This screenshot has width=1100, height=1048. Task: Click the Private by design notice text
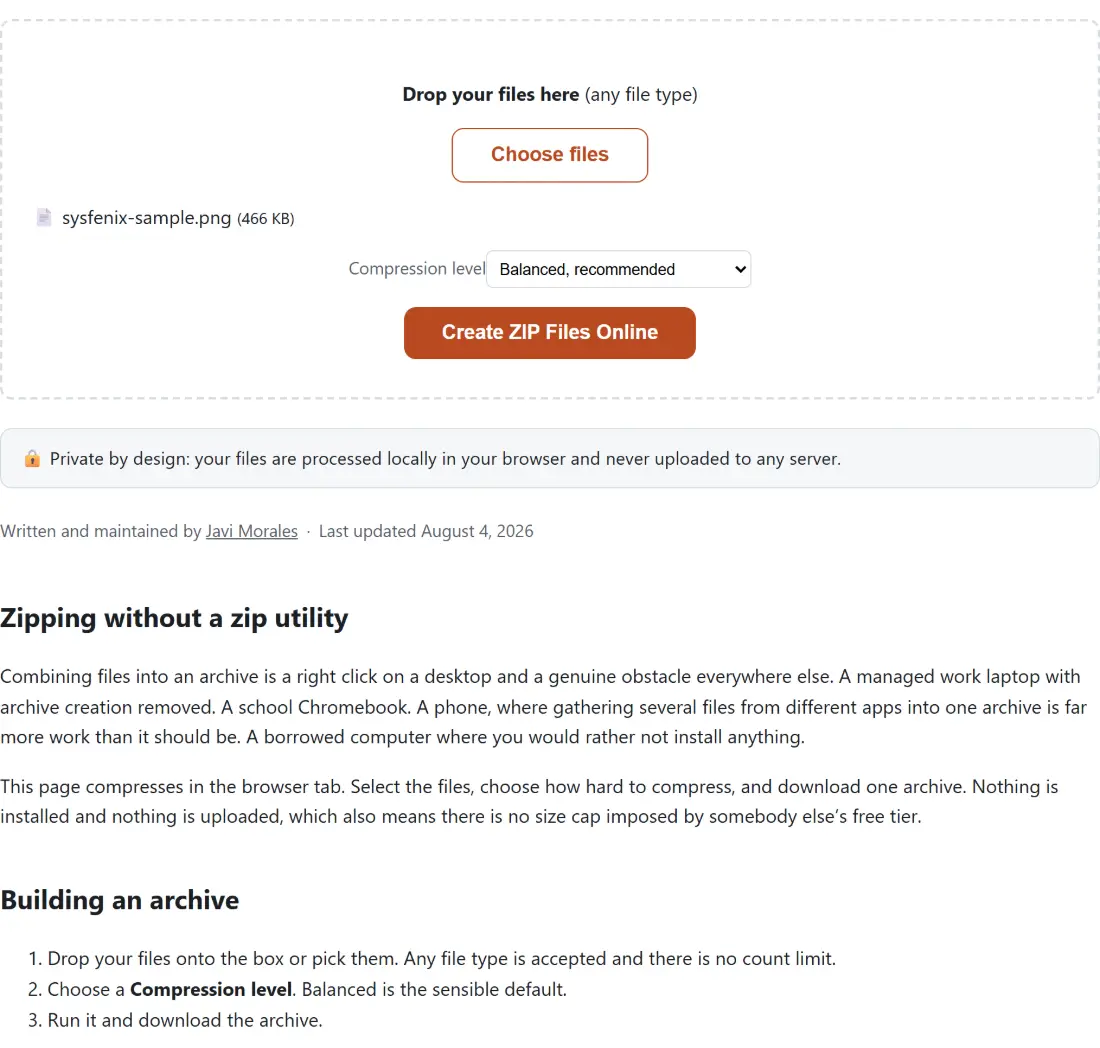(445, 459)
